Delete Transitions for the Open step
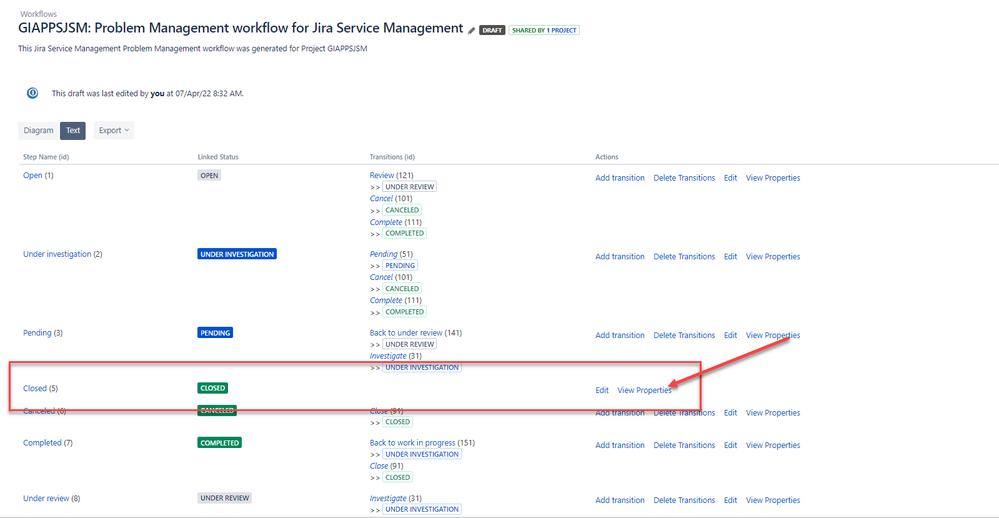This screenshot has width=999, height=518. [684, 178]
